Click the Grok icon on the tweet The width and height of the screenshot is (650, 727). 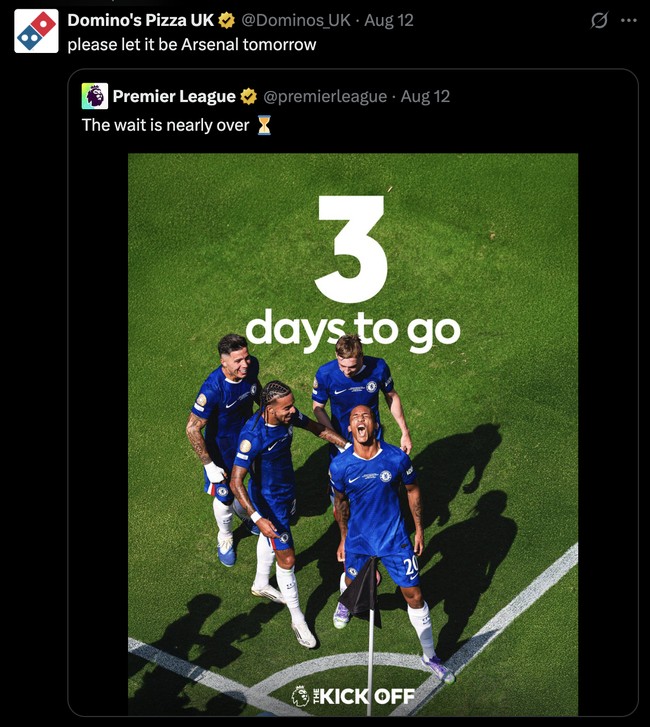(x=599, y=20)
